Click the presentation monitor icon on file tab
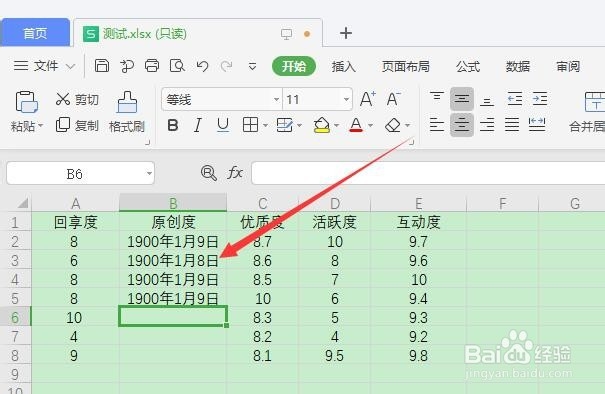This screenshot has height=394, width=605. pos(286,34)
